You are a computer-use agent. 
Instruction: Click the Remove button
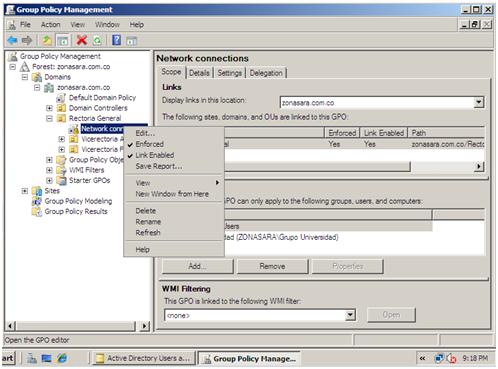point(272,266)
